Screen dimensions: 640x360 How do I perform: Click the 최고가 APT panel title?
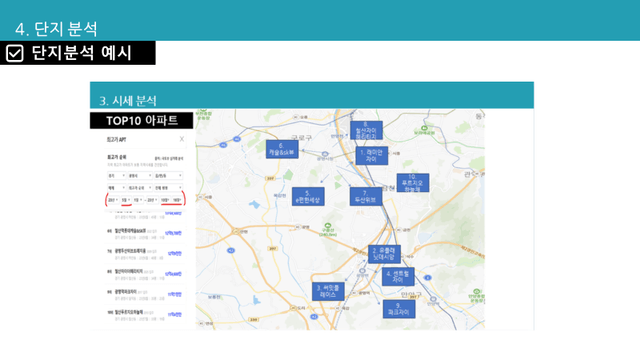click(116, 140)
